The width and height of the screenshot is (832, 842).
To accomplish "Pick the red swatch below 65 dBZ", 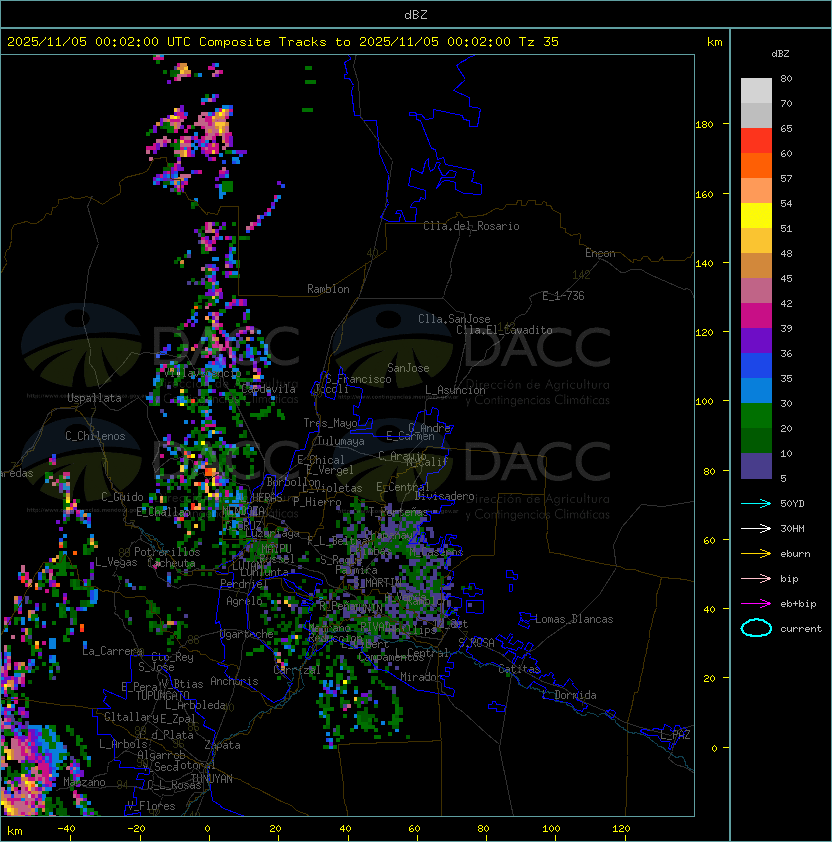I will tap(756, 141).
